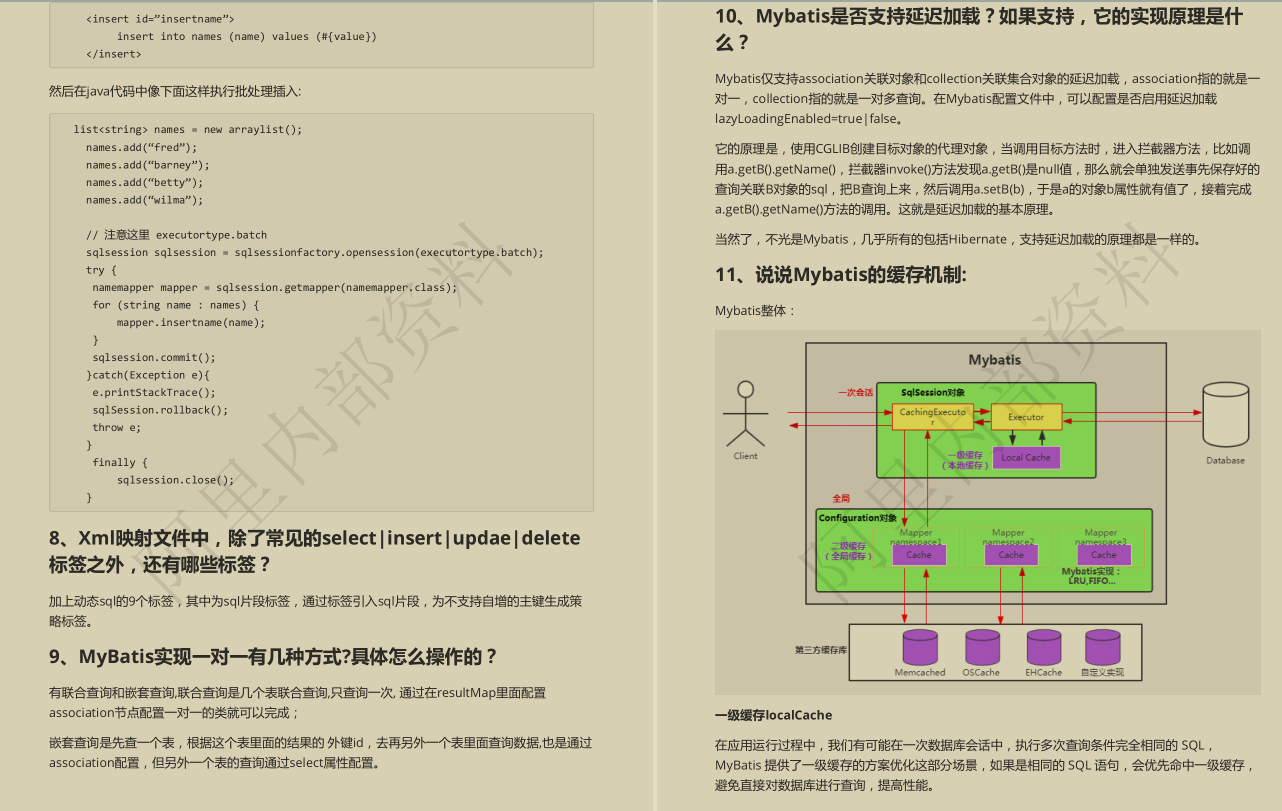1282x811 pixels.
Task: Click heading '9、MyBatis实现一对一有几种方式'
Action: [273, 657]
